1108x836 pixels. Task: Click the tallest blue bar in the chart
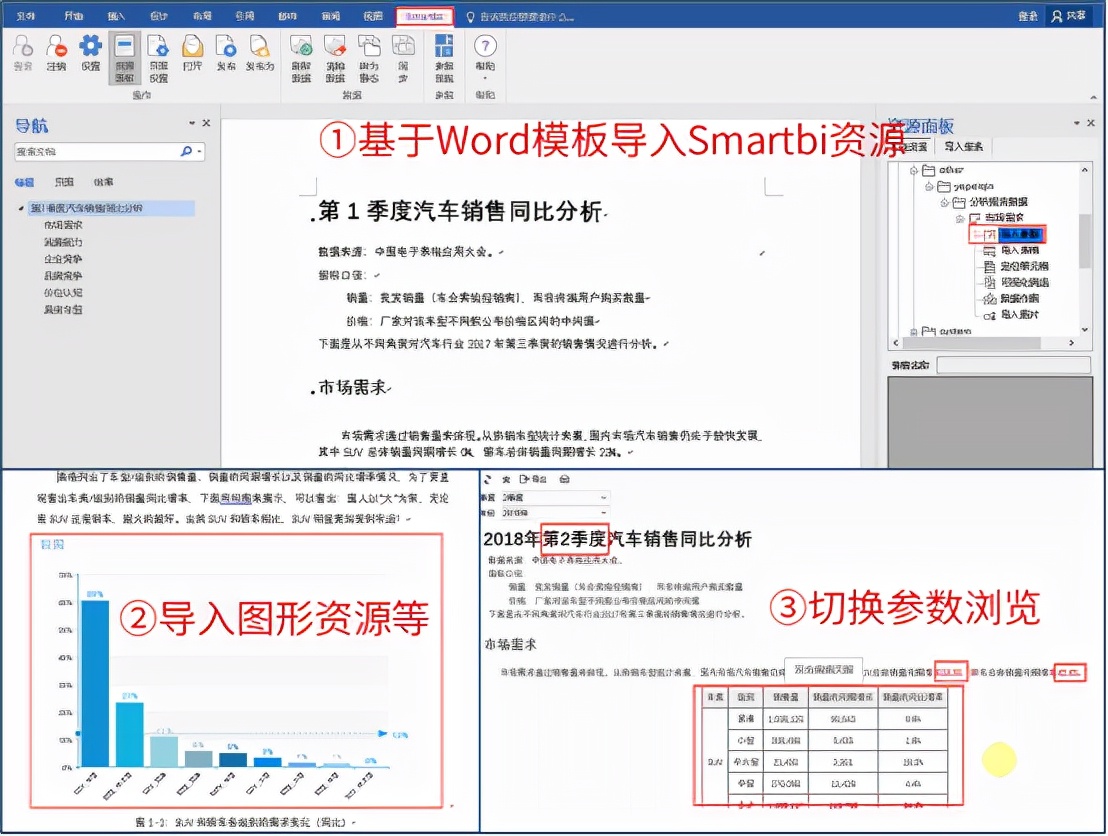(x=95, y=683)
